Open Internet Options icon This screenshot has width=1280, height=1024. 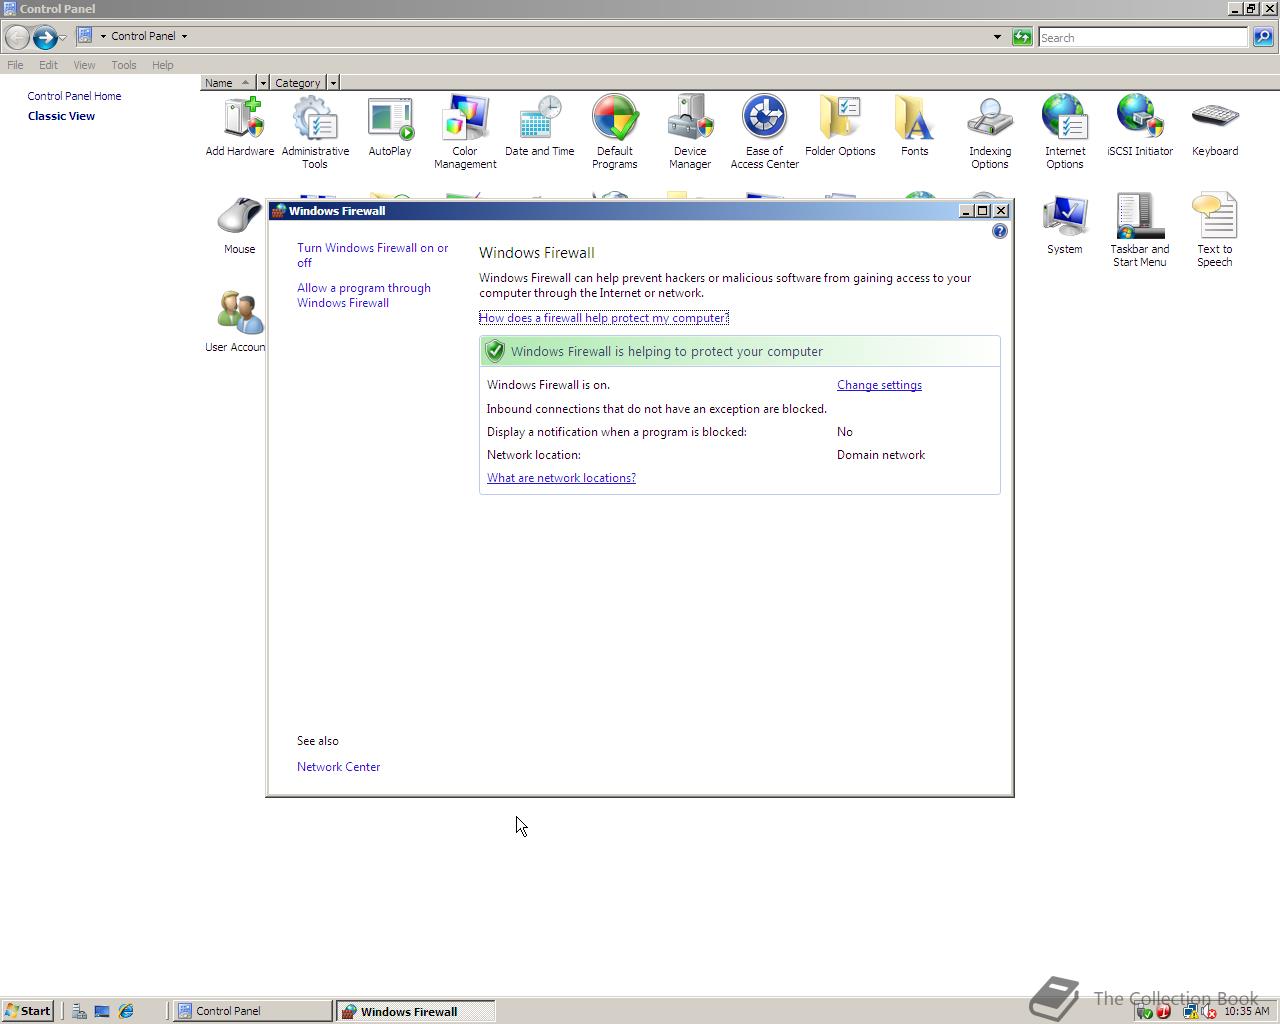(x=1065, y=133)
